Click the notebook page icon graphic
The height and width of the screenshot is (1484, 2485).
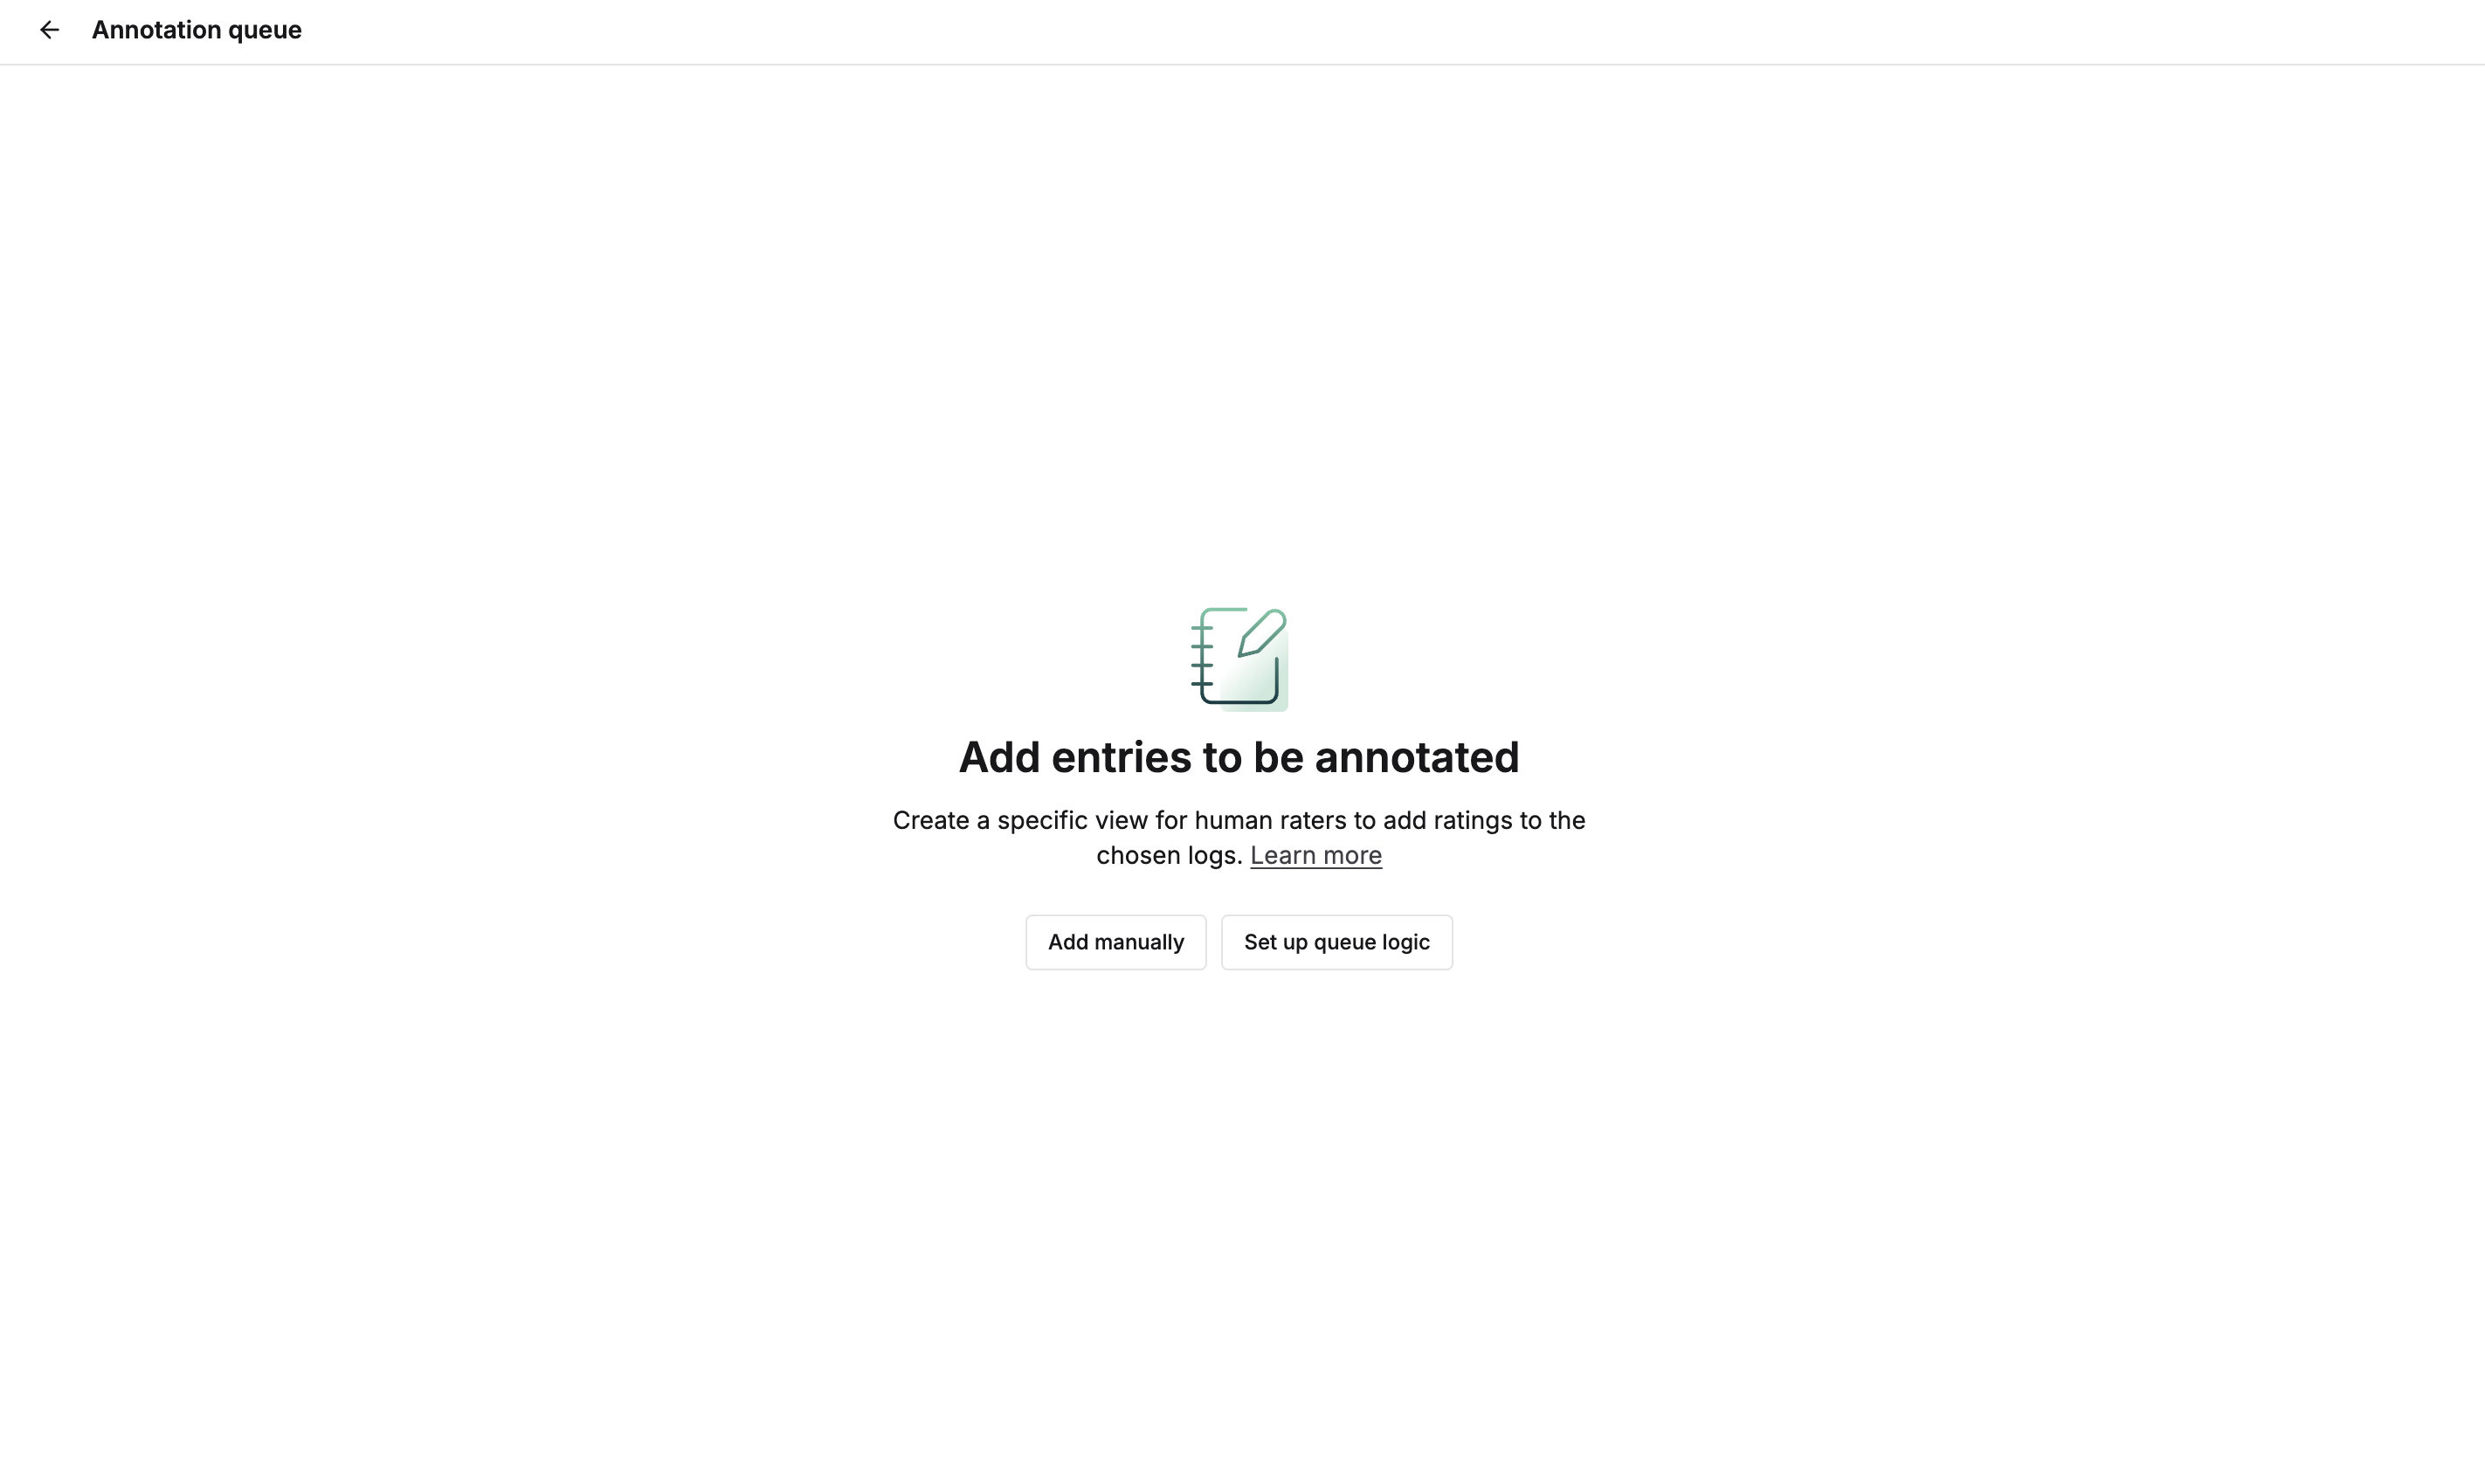[1238, 657]
